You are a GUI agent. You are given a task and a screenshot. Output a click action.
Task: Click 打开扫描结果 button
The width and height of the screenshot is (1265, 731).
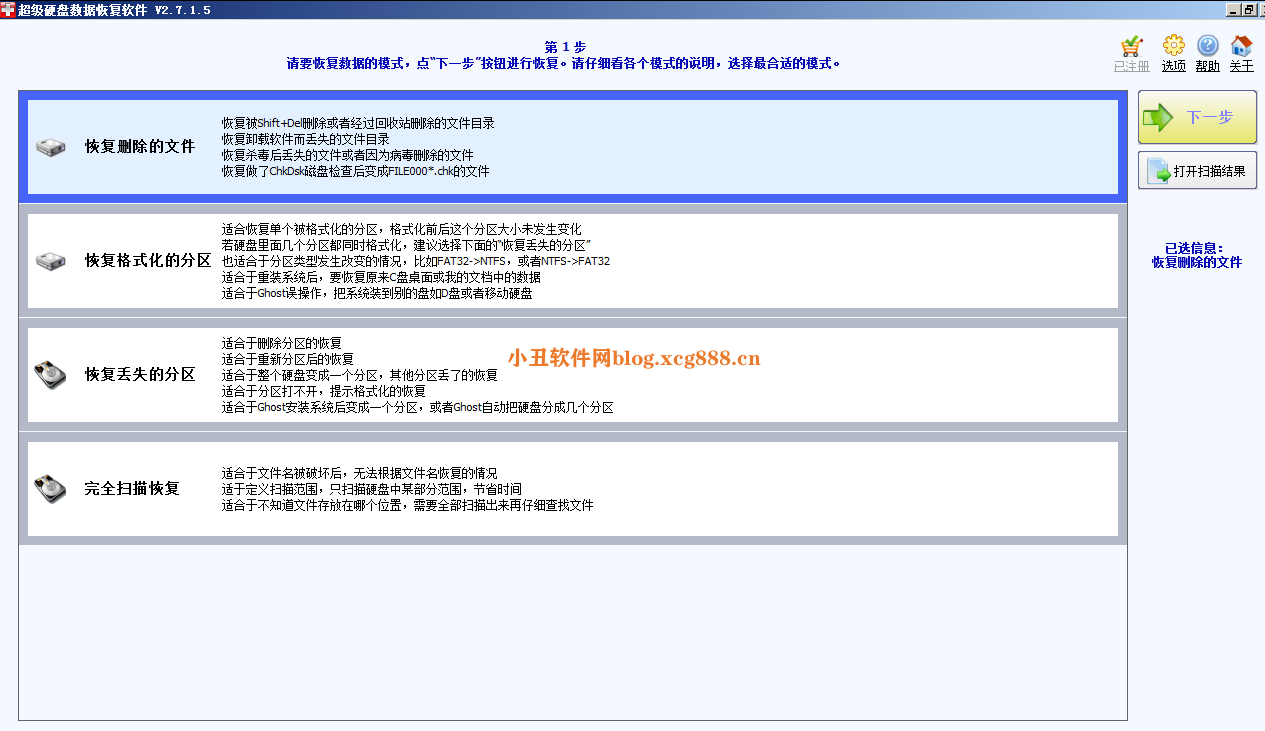pos(1197,171)
